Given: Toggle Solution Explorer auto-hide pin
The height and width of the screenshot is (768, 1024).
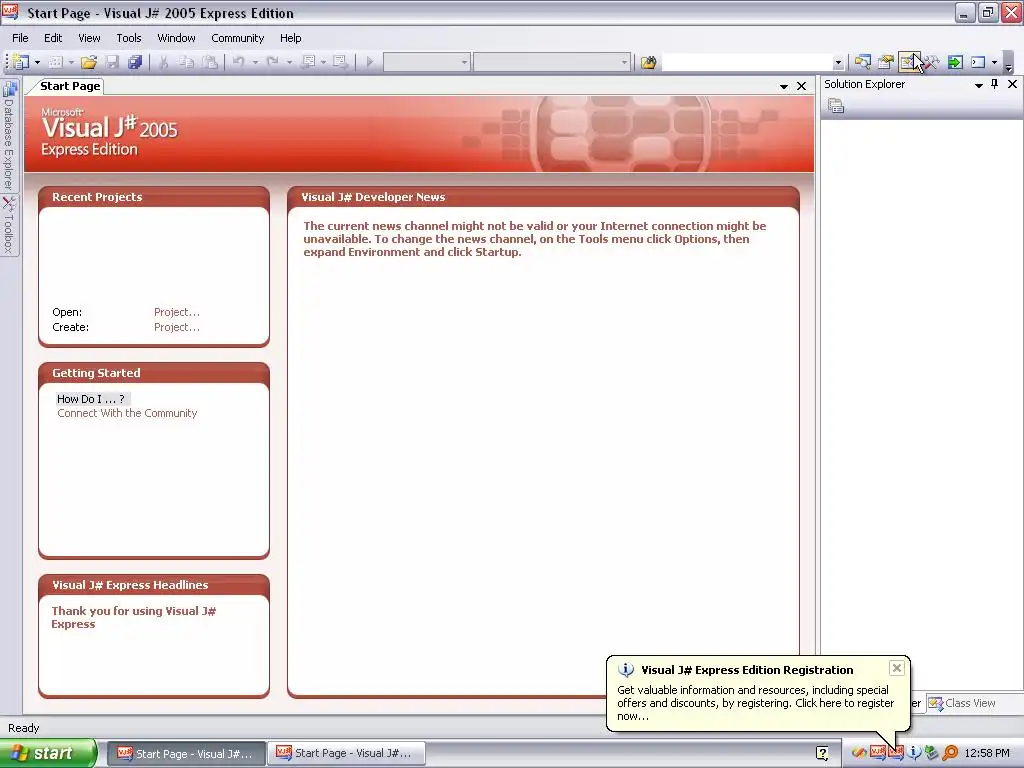Looking at the screenshot, I should point(995,84).
